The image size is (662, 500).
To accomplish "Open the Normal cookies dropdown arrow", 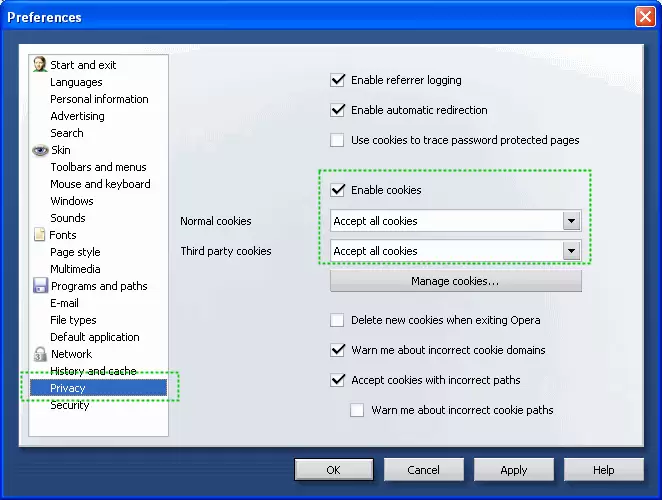I will pyautogui.click(x=571, y=221).
